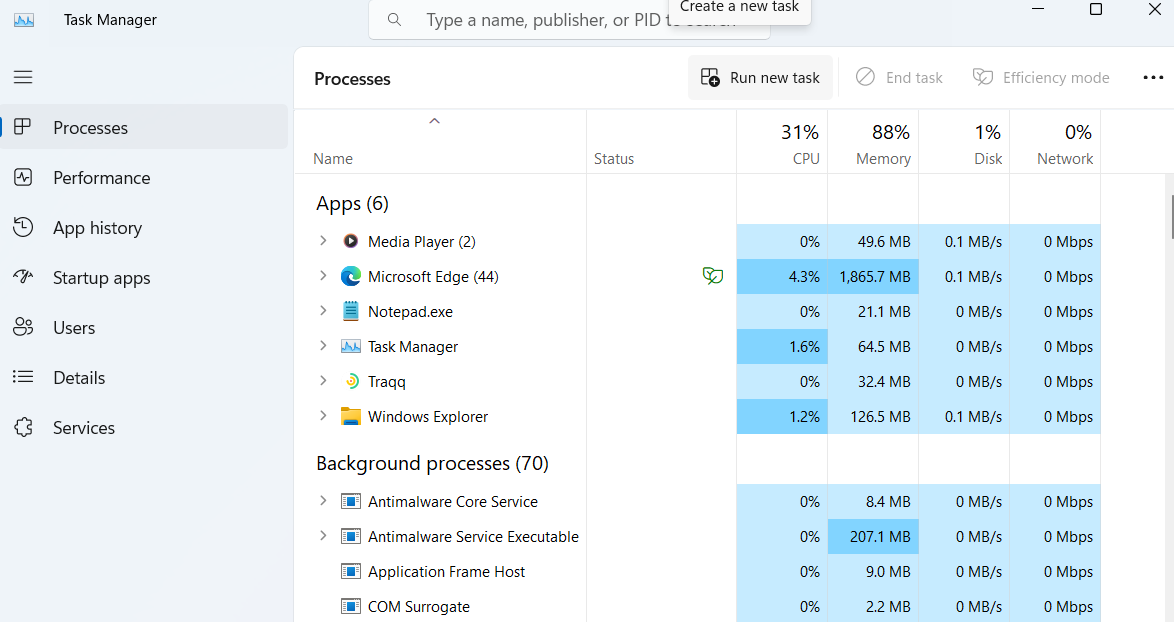Screen dimensions: 1174x622
Task: Expand the Task Manager process row
Action: click(x=323, y=346)
